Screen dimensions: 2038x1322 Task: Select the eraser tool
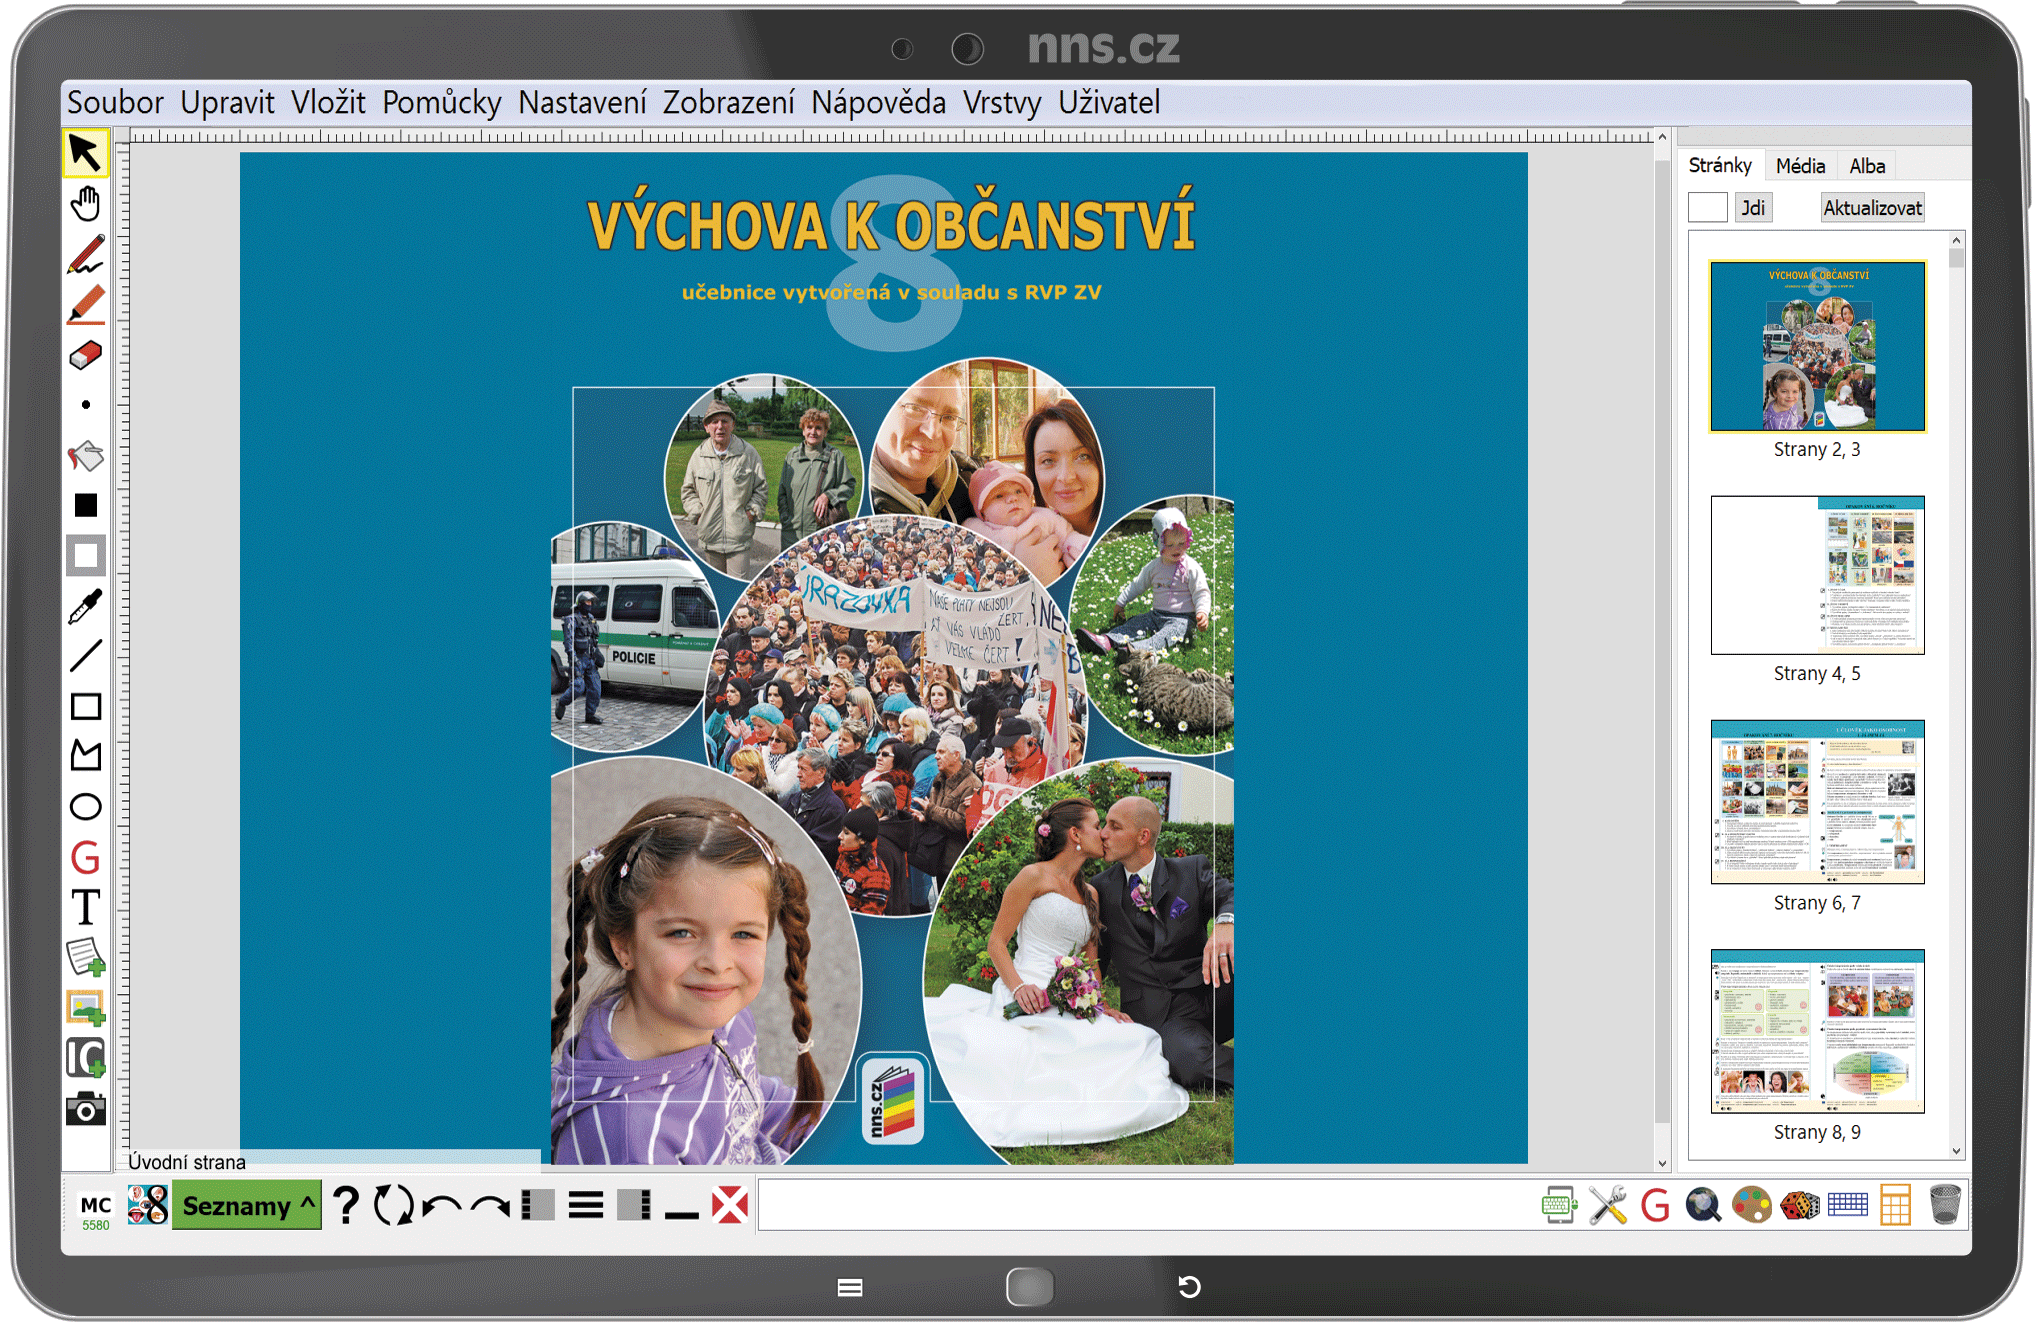click(86, 355)
